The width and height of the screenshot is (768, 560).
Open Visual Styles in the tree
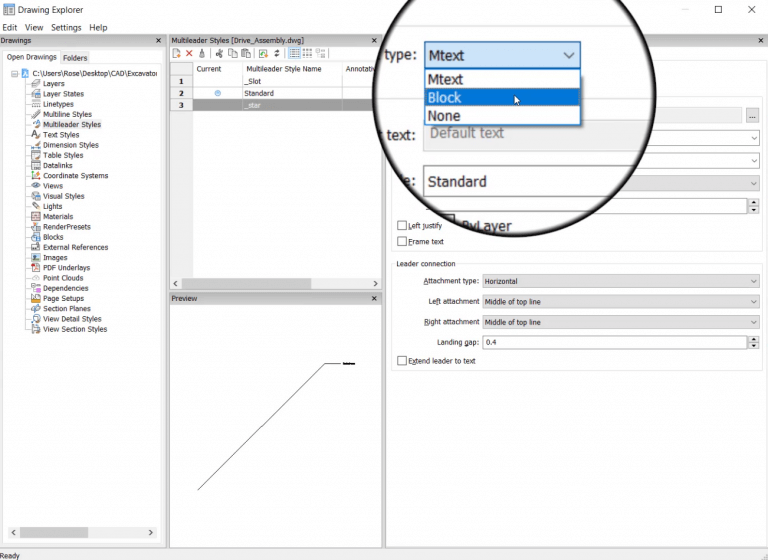click(x=63, y=196)
